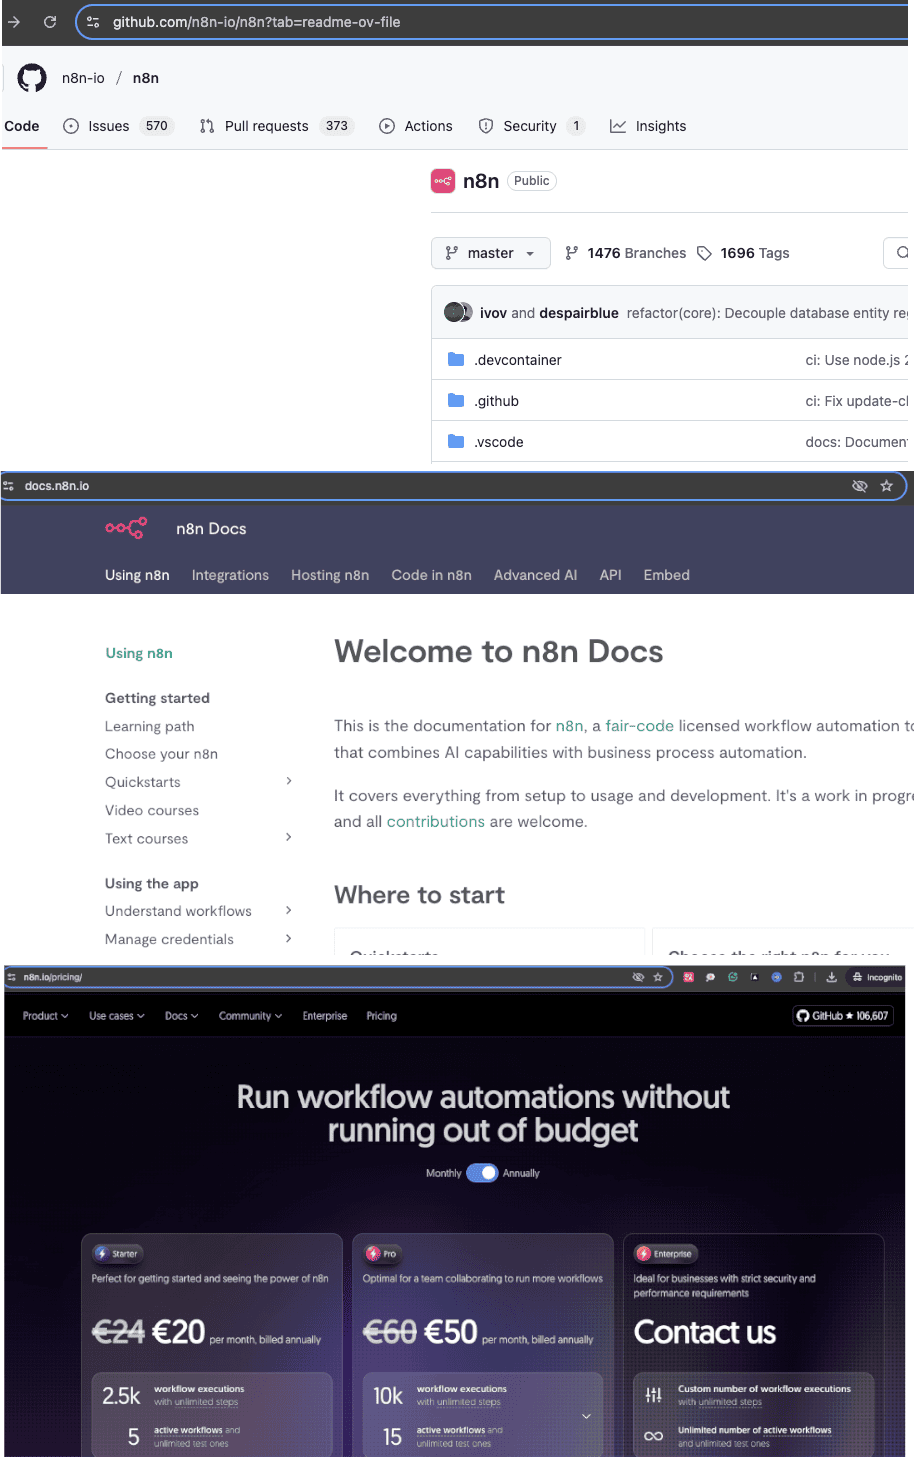
Task: Expand Quickstarts in docs sidebar
Action: point(289,781)
